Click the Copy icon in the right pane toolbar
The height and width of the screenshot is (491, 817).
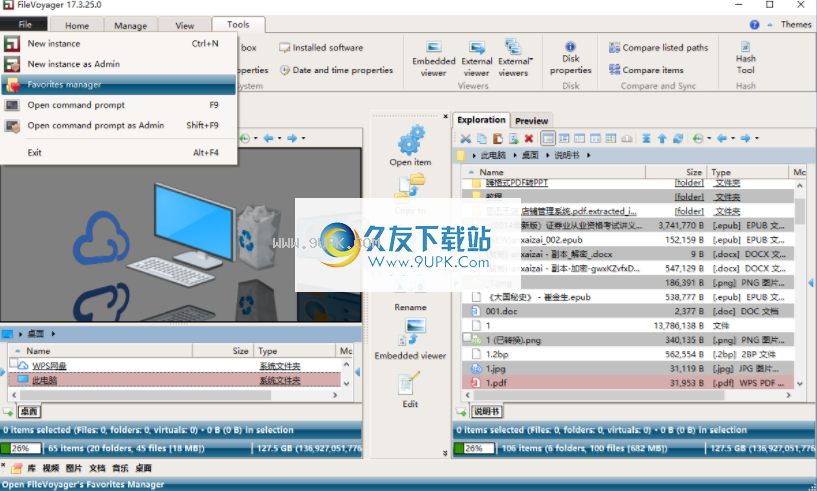[x=482, y=139]
